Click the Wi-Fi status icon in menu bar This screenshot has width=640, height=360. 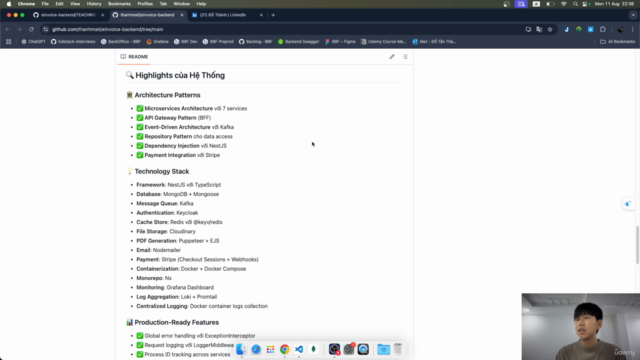click(x=564, y=4)
